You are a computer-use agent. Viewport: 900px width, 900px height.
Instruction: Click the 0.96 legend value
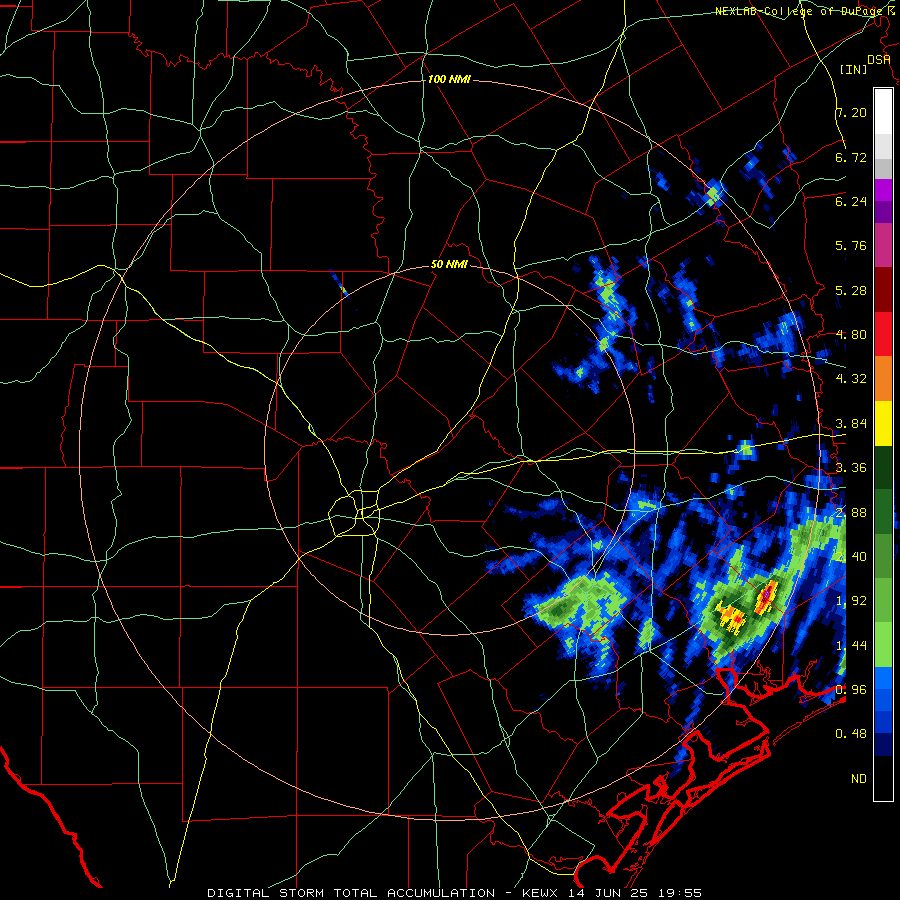click(851, 690)
